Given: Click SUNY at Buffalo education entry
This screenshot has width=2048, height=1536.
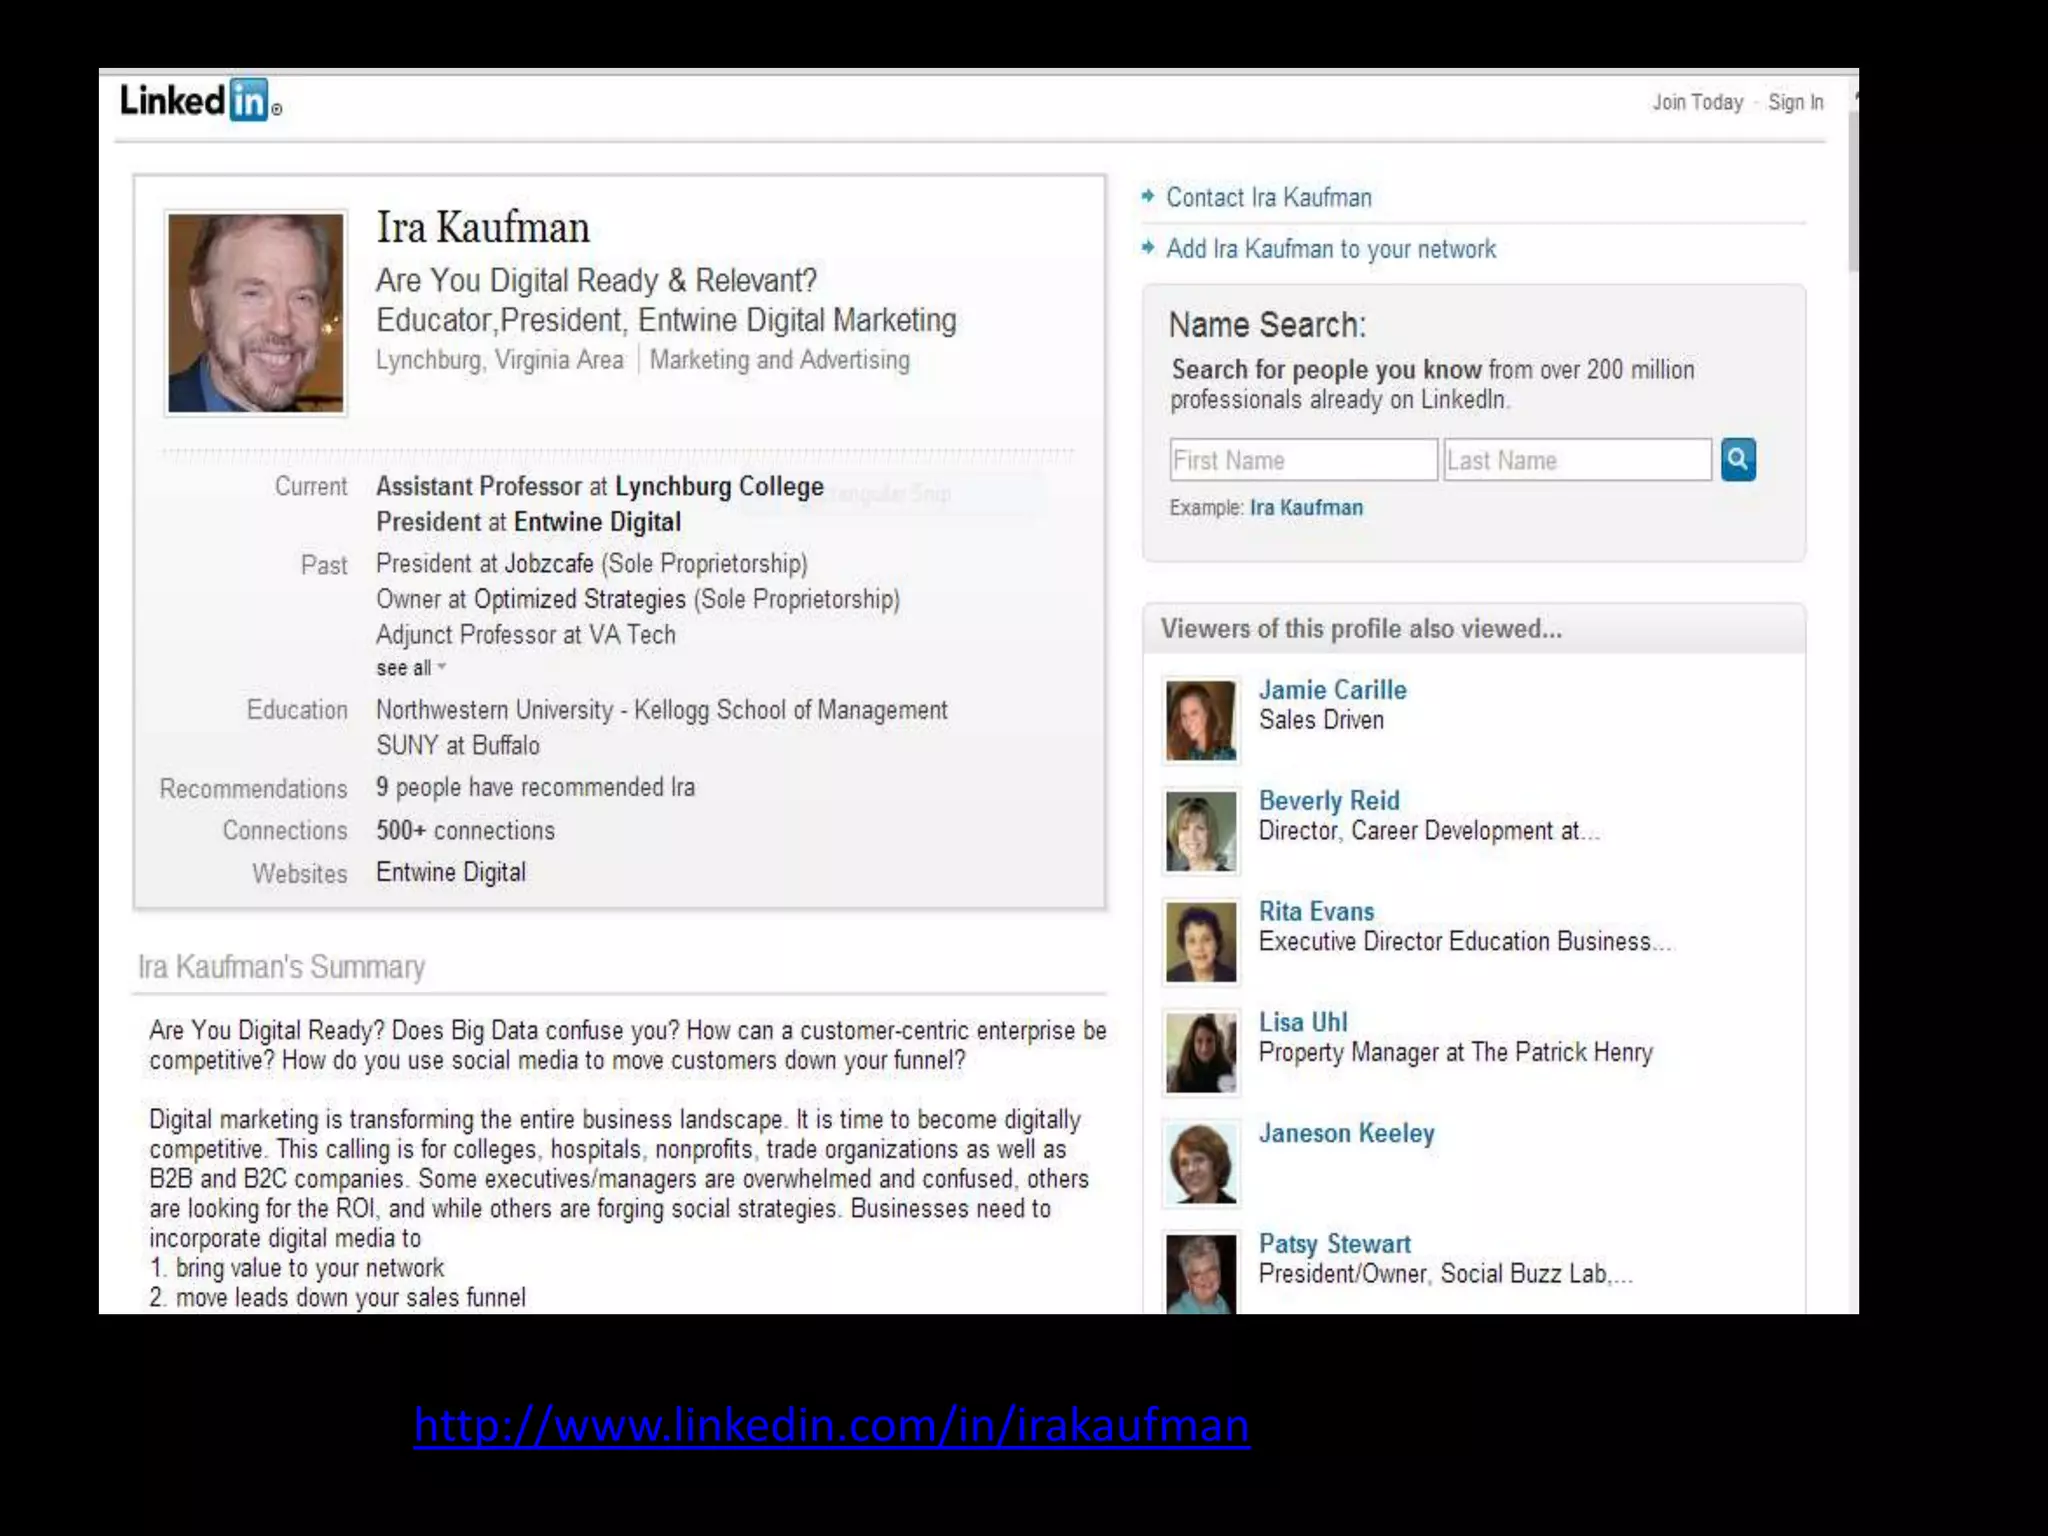Looking at the screenshot, I should coord(457,746).
